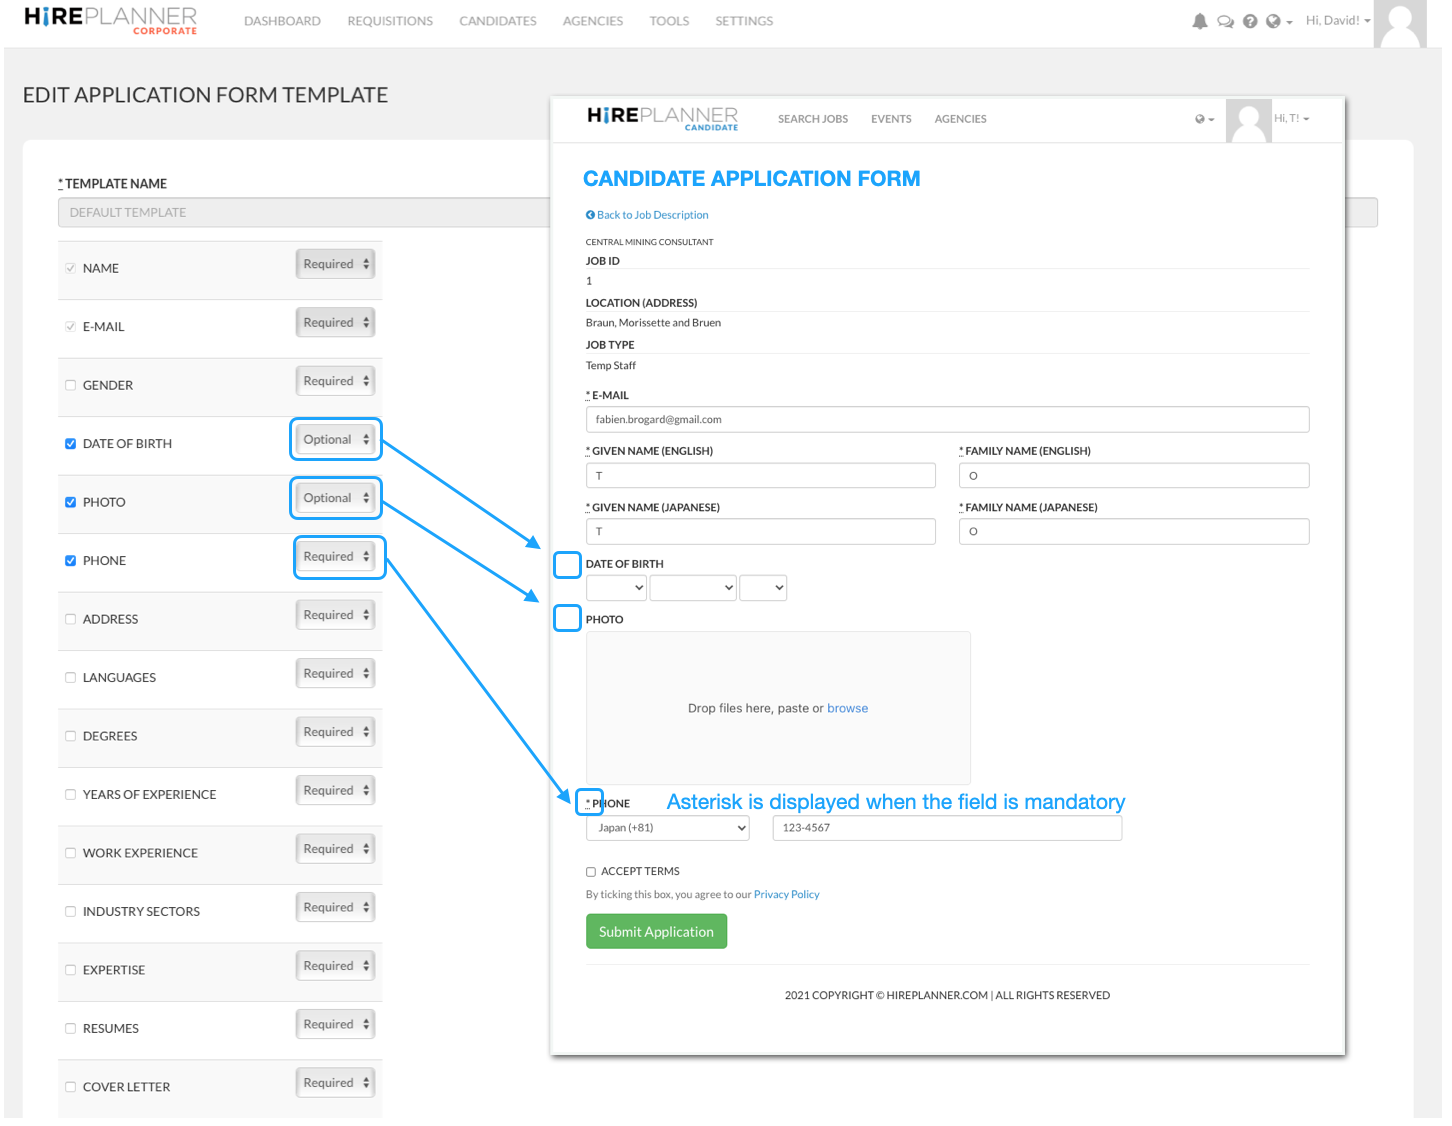Image resolution: width=1452 pixels, height=1126 pixels.
Task: Expand the Japan (+81) country code dropdown
Action: coord(668,828)
